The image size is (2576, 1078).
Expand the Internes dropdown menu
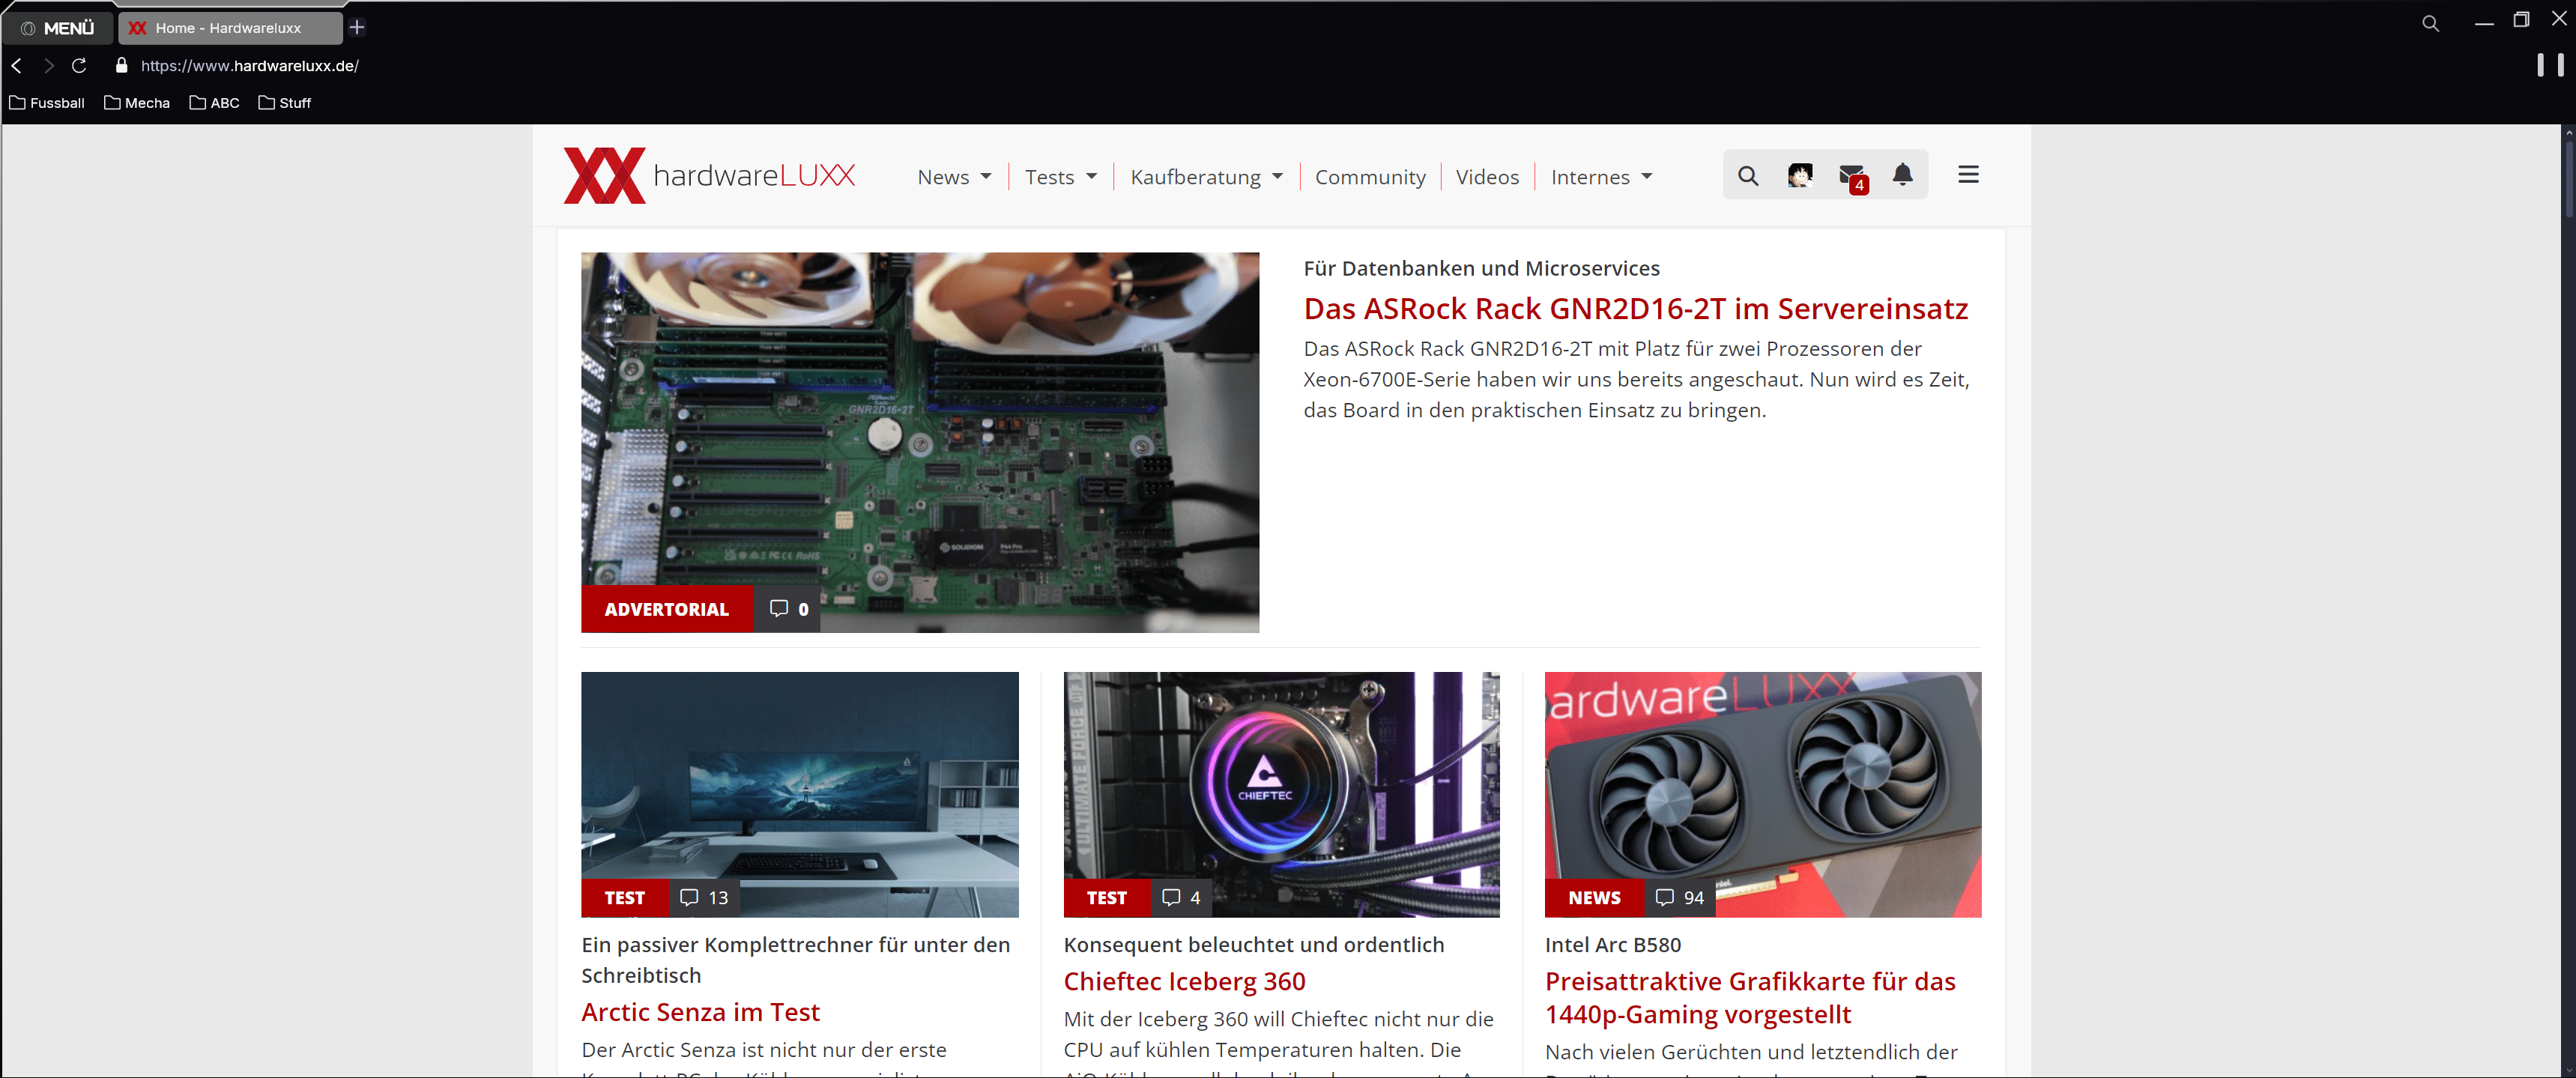[x=1601, y=177]
